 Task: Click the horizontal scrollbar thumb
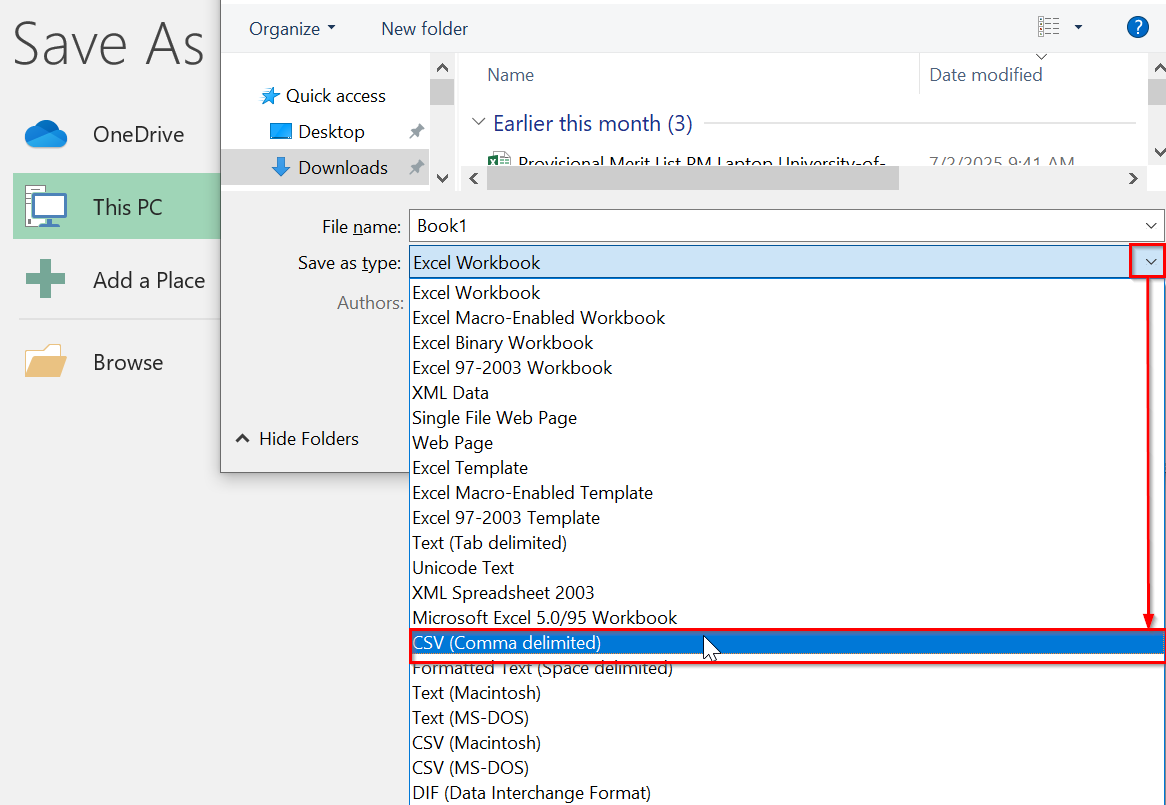[692, 178]
